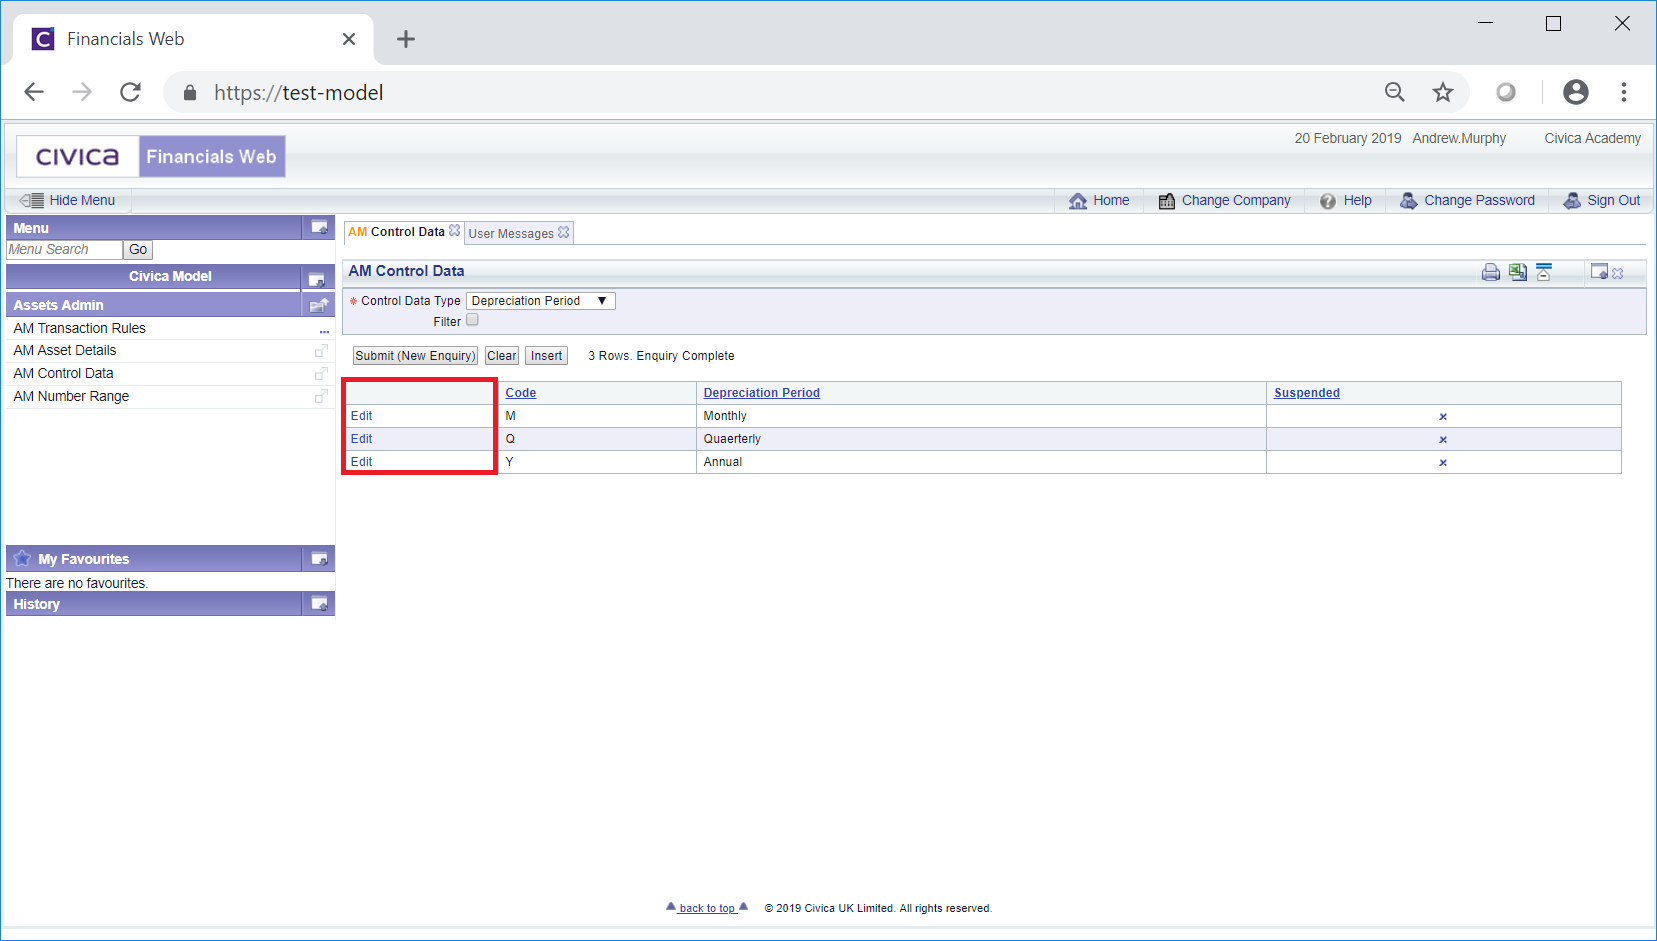The width and height of the screenshot is (1657, 941).
Task: Close the User Messages tab
Action: pos(564,232)
